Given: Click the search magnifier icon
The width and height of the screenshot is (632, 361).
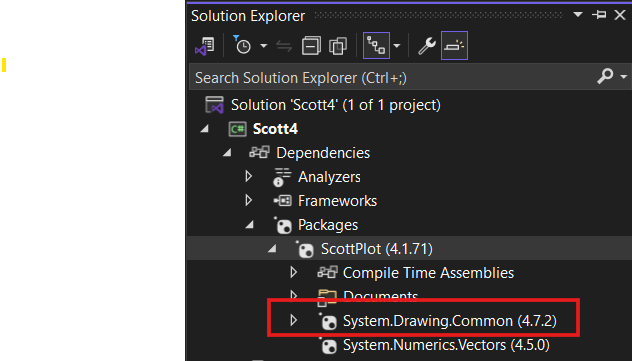Looking at the screenshot, I should 606,76.
